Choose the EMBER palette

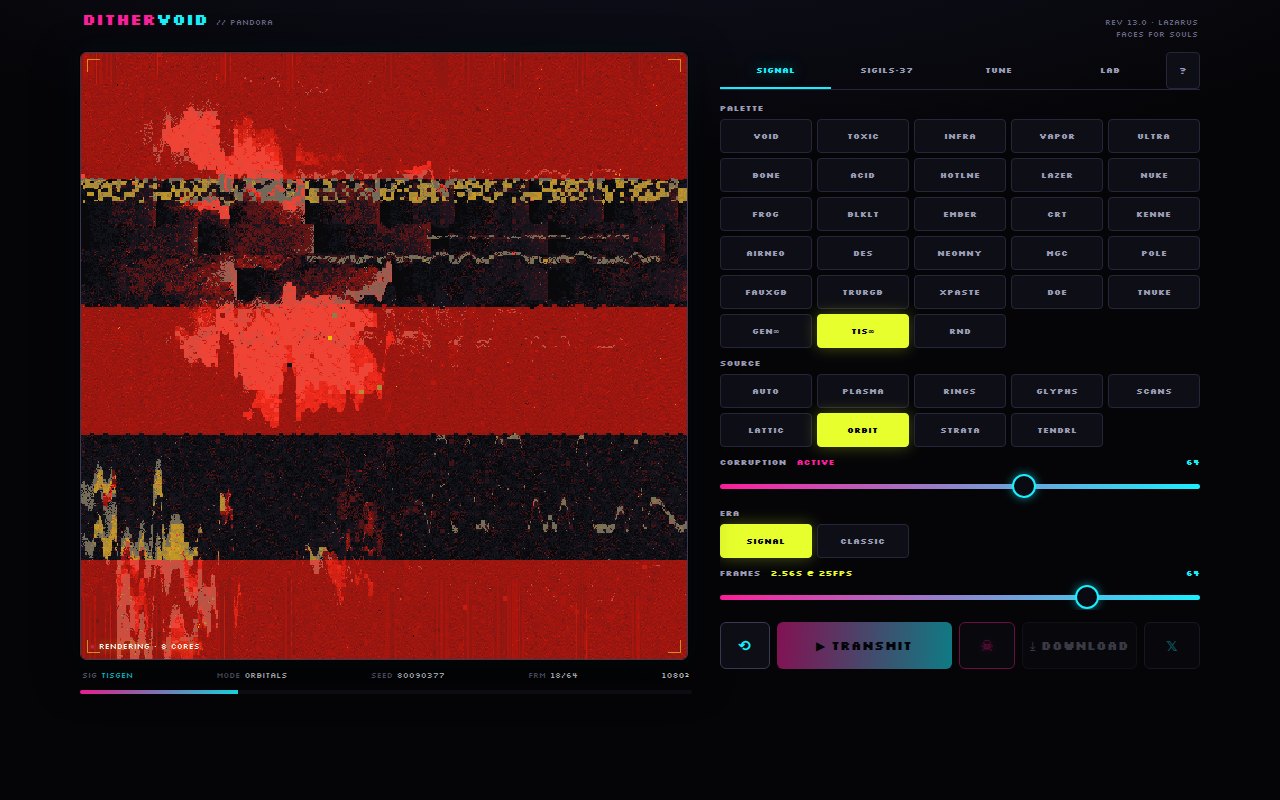point(960,214)
